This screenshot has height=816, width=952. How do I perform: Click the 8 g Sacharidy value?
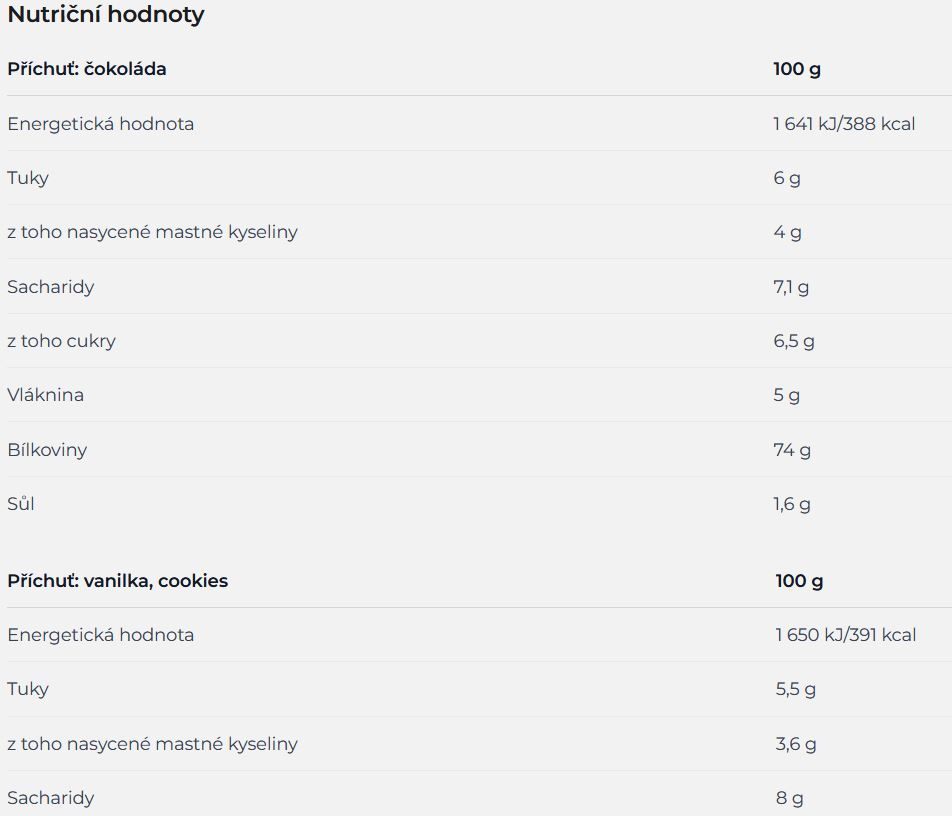coord(789,798)
